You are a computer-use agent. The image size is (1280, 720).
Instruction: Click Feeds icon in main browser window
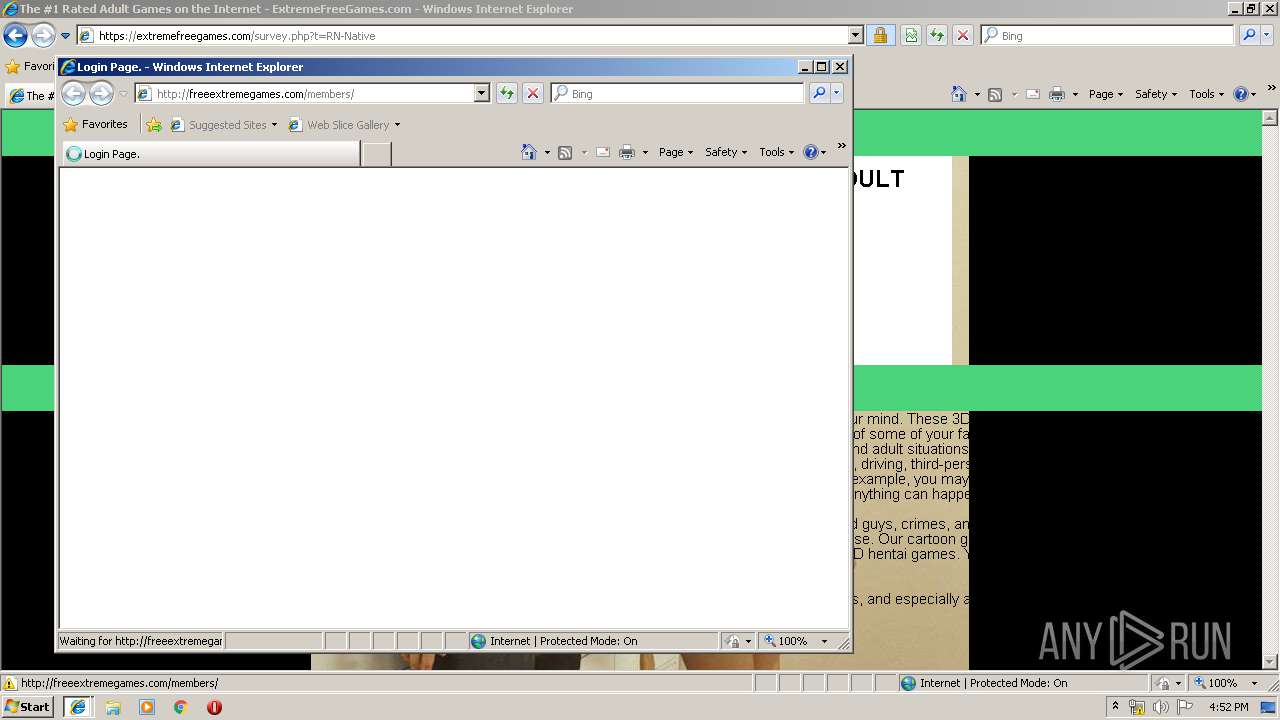pyautogui.click(x=995, y=94)
